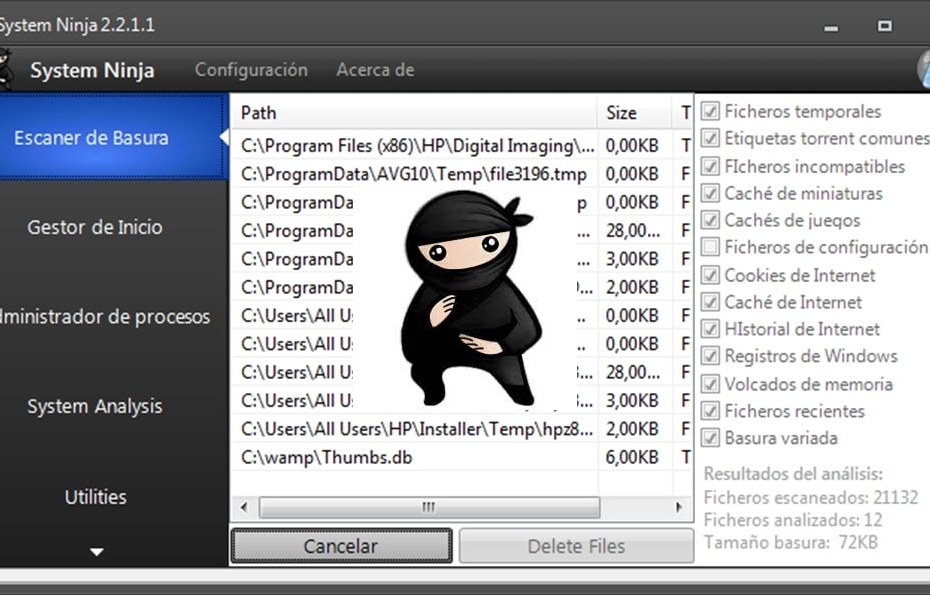Image resolution: width=930 pixels, height=595 pixels.
Task: Open Administrador de procesos section
Action: pos(105,316)
